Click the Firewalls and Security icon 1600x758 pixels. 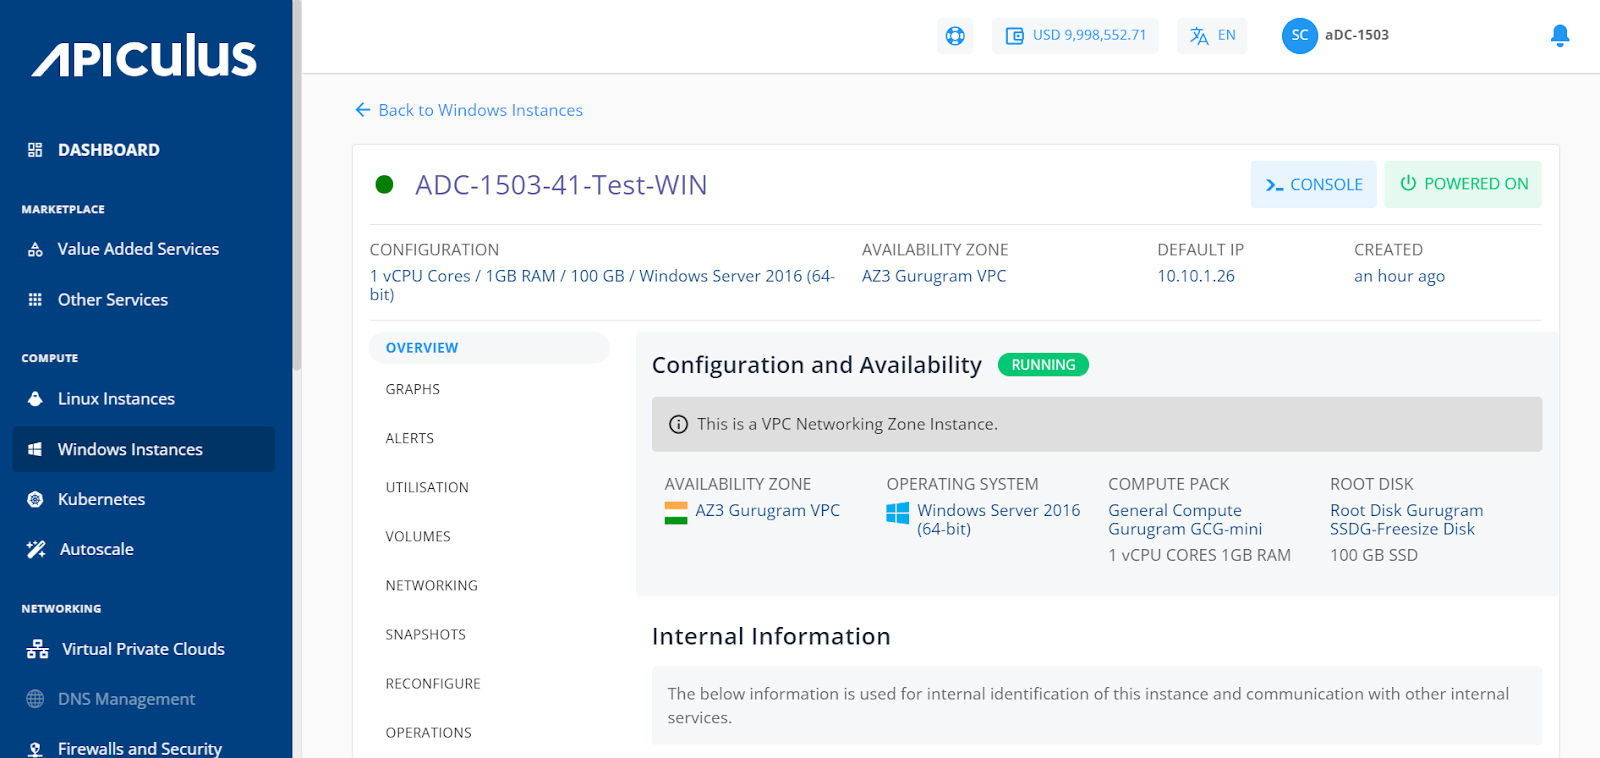point(35,749)
